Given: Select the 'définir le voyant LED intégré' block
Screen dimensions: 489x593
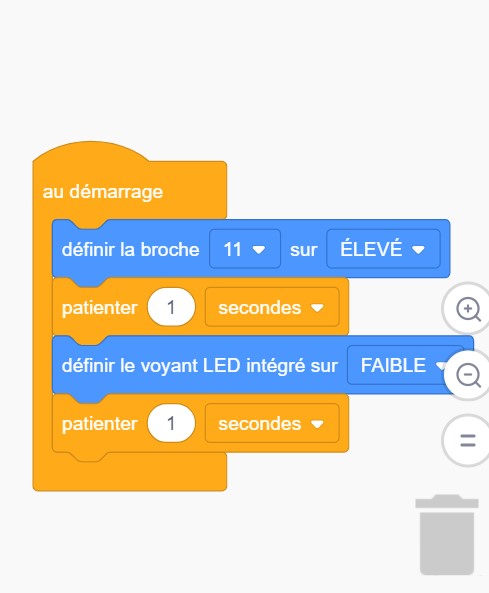Looking at the screenshot, I should (199, 366).
